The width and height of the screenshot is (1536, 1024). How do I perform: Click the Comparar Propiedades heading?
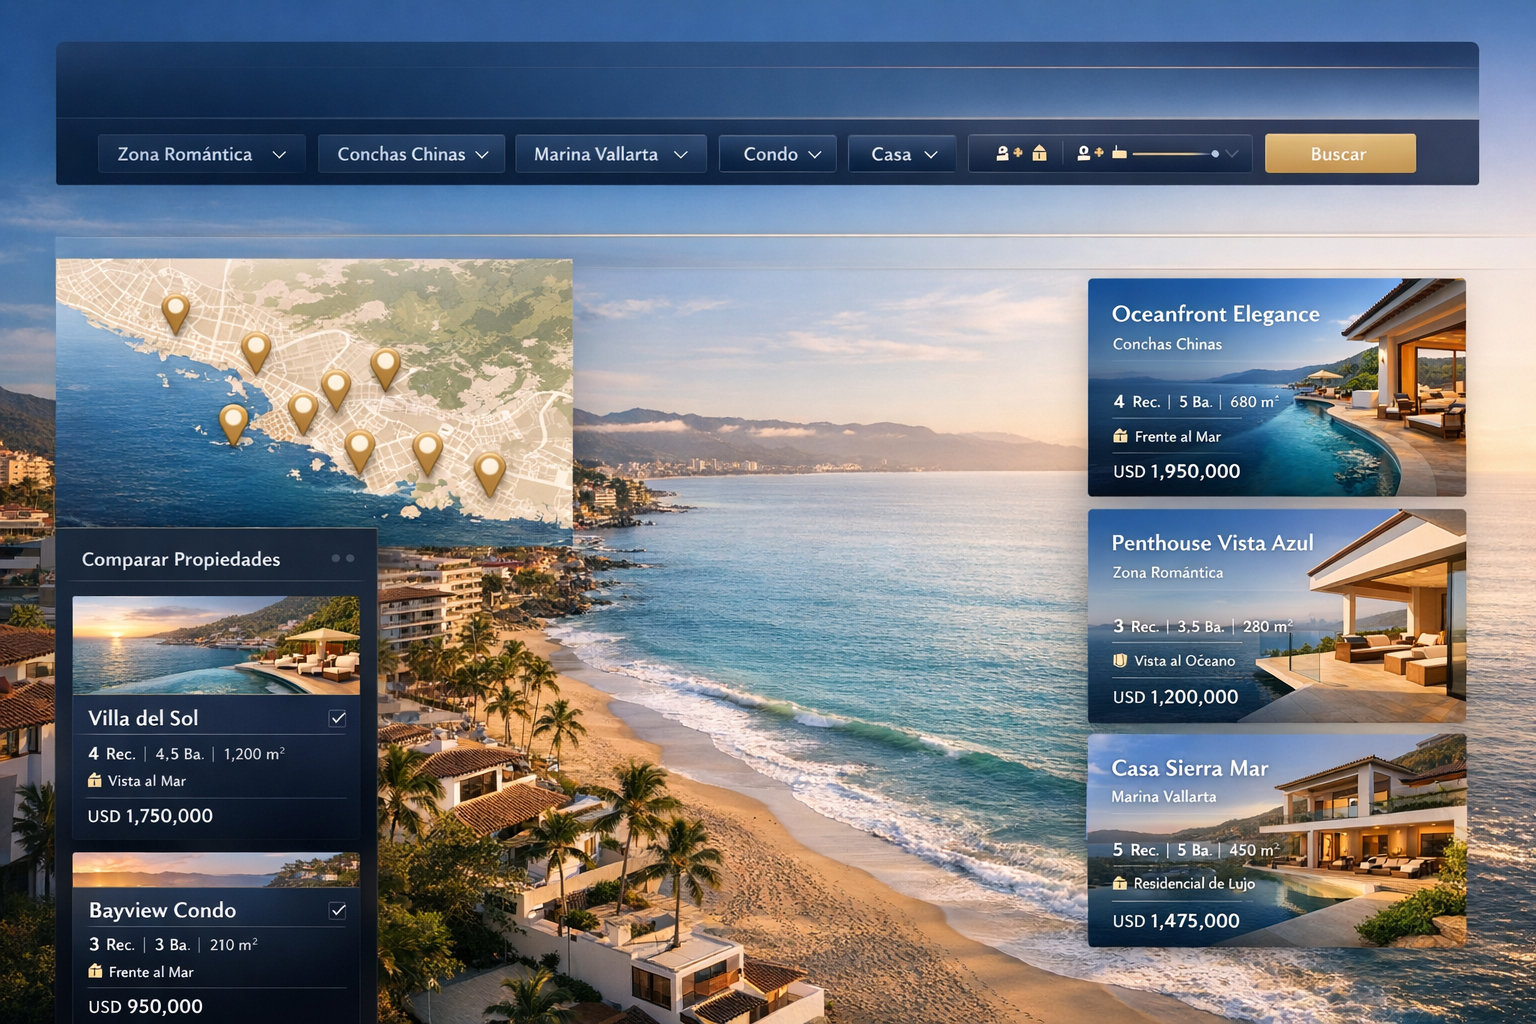(x=181, y=559)
